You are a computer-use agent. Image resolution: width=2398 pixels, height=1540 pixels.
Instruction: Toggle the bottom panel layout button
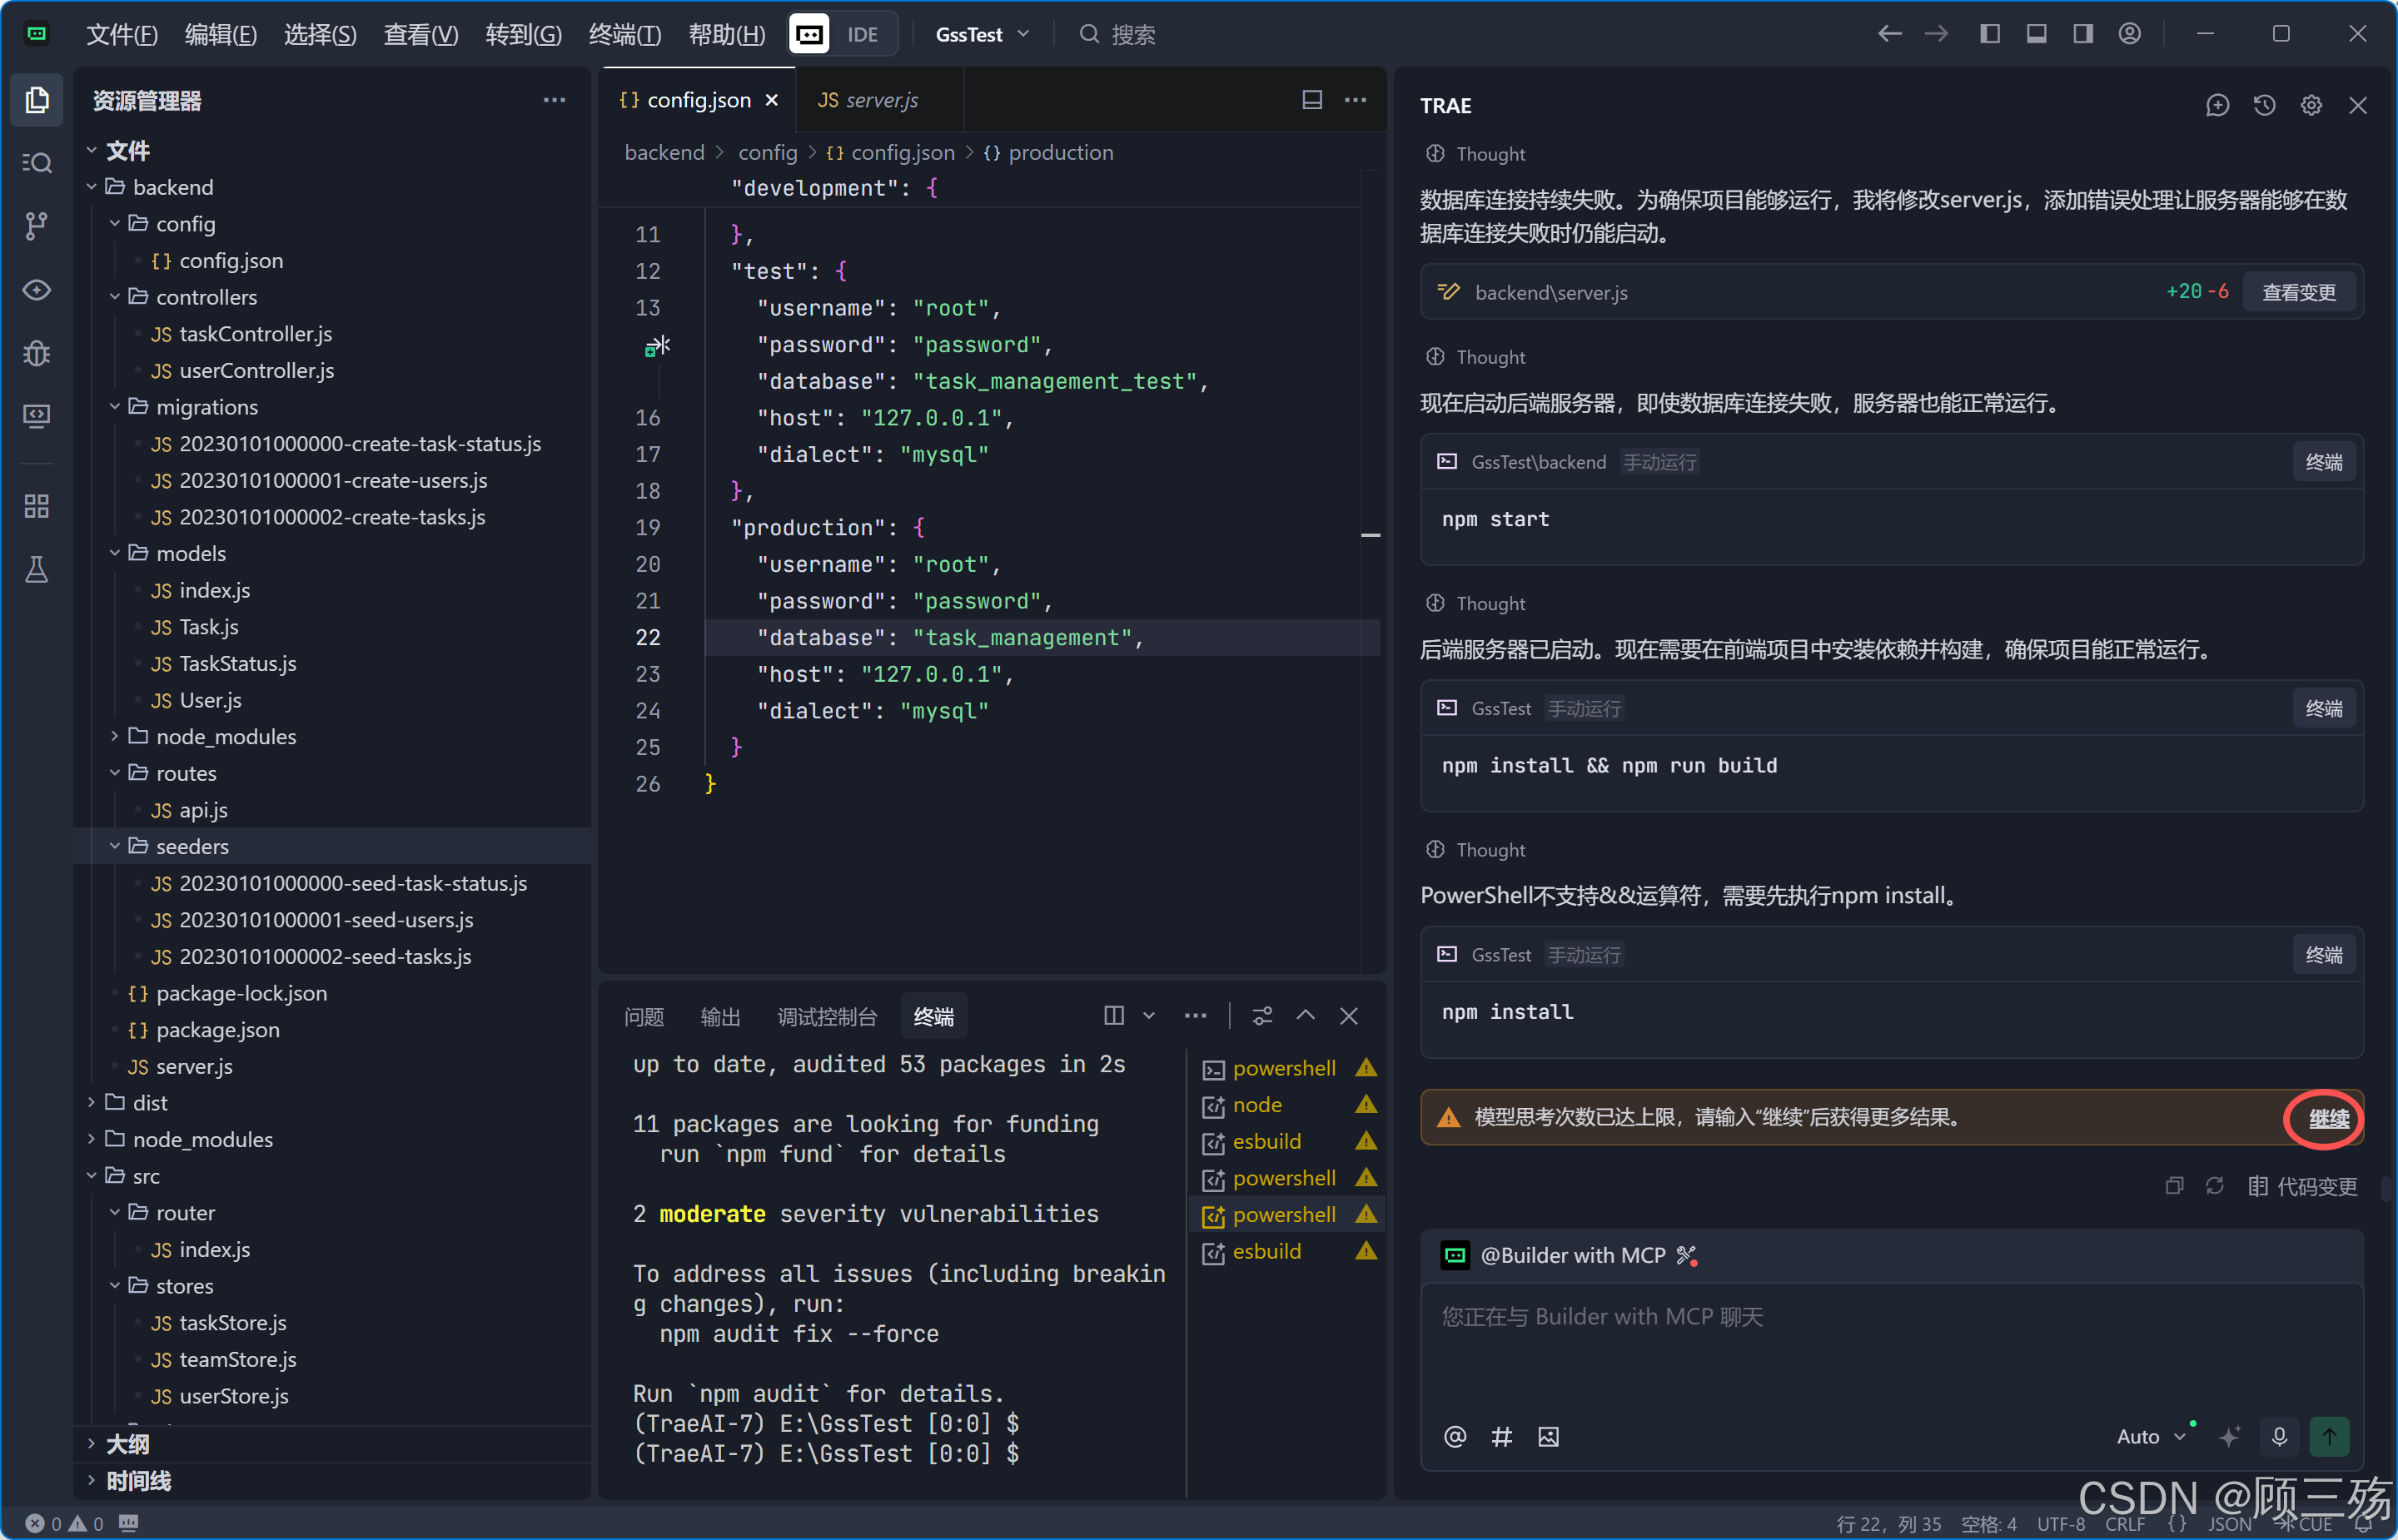click(x=2036, y=34)
